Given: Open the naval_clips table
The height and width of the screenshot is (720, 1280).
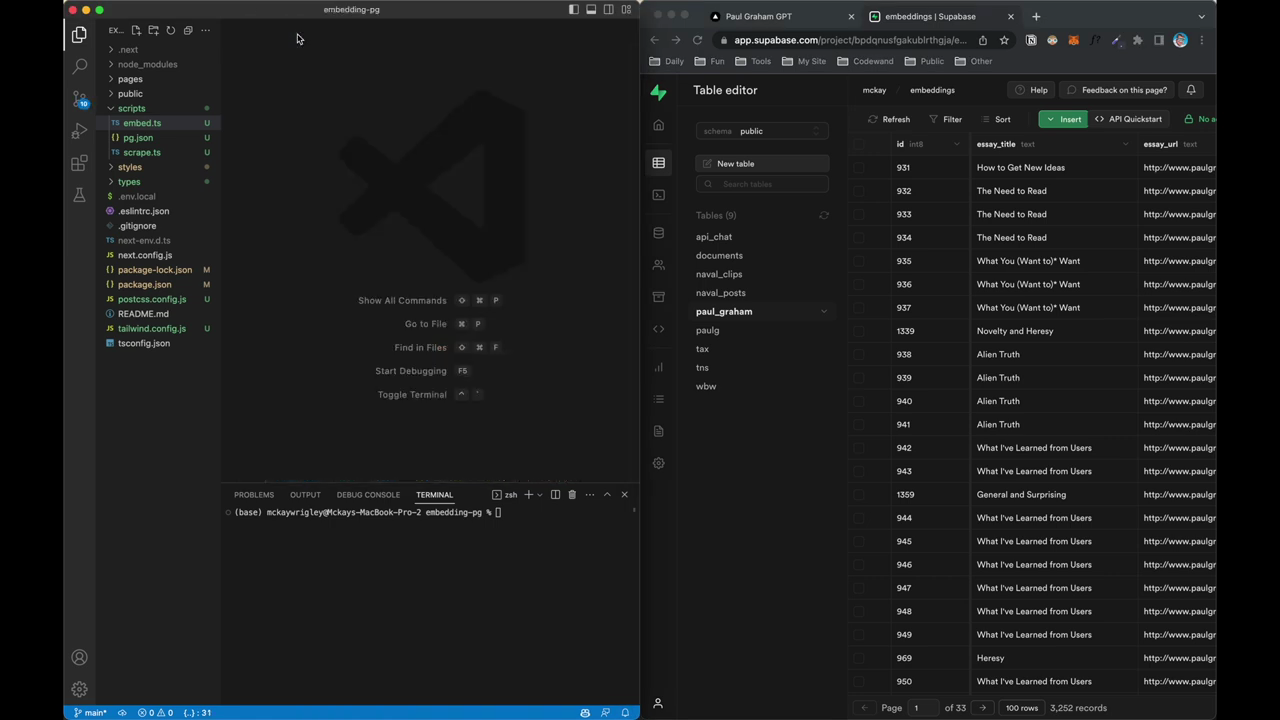Looking at the screenshot, I should click(719, 274).
